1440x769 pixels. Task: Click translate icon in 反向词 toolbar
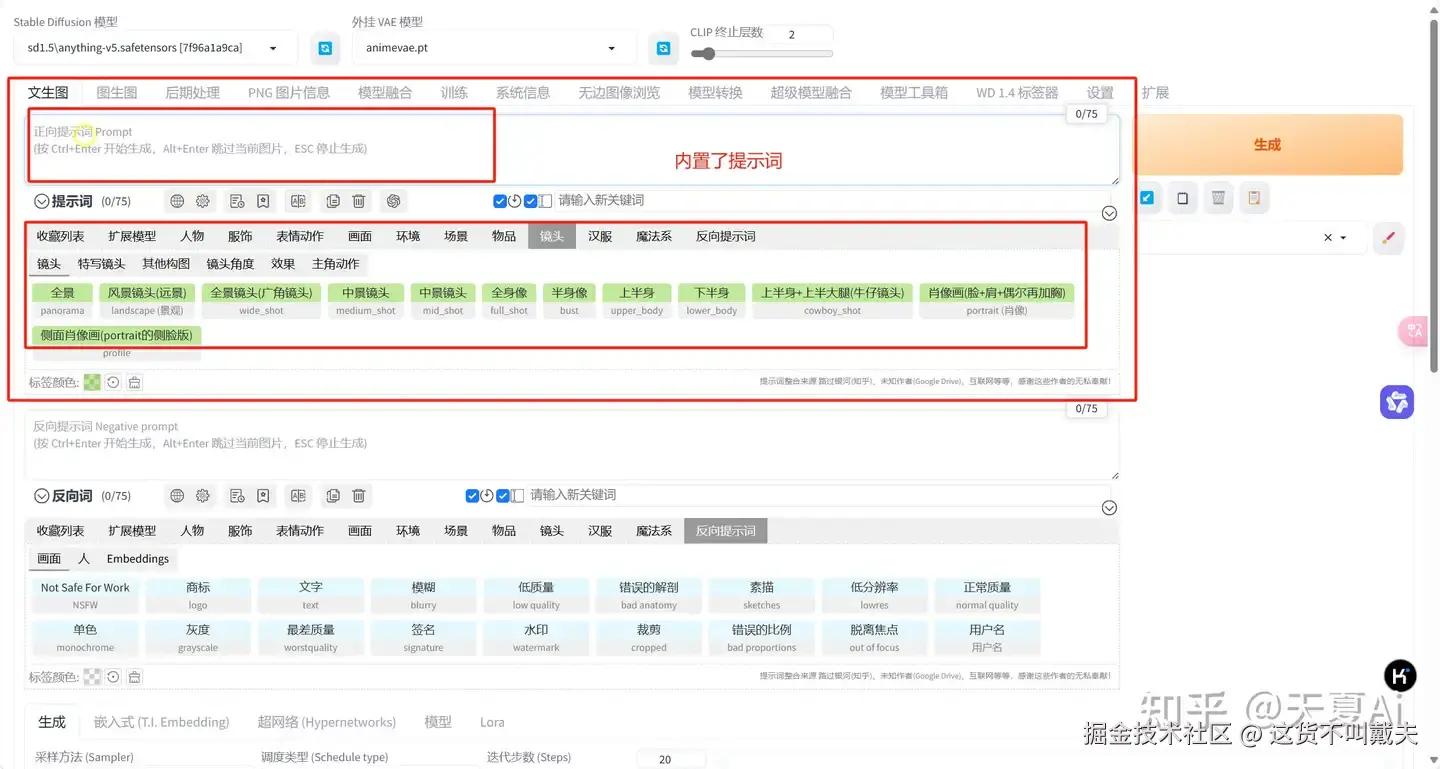298,495
